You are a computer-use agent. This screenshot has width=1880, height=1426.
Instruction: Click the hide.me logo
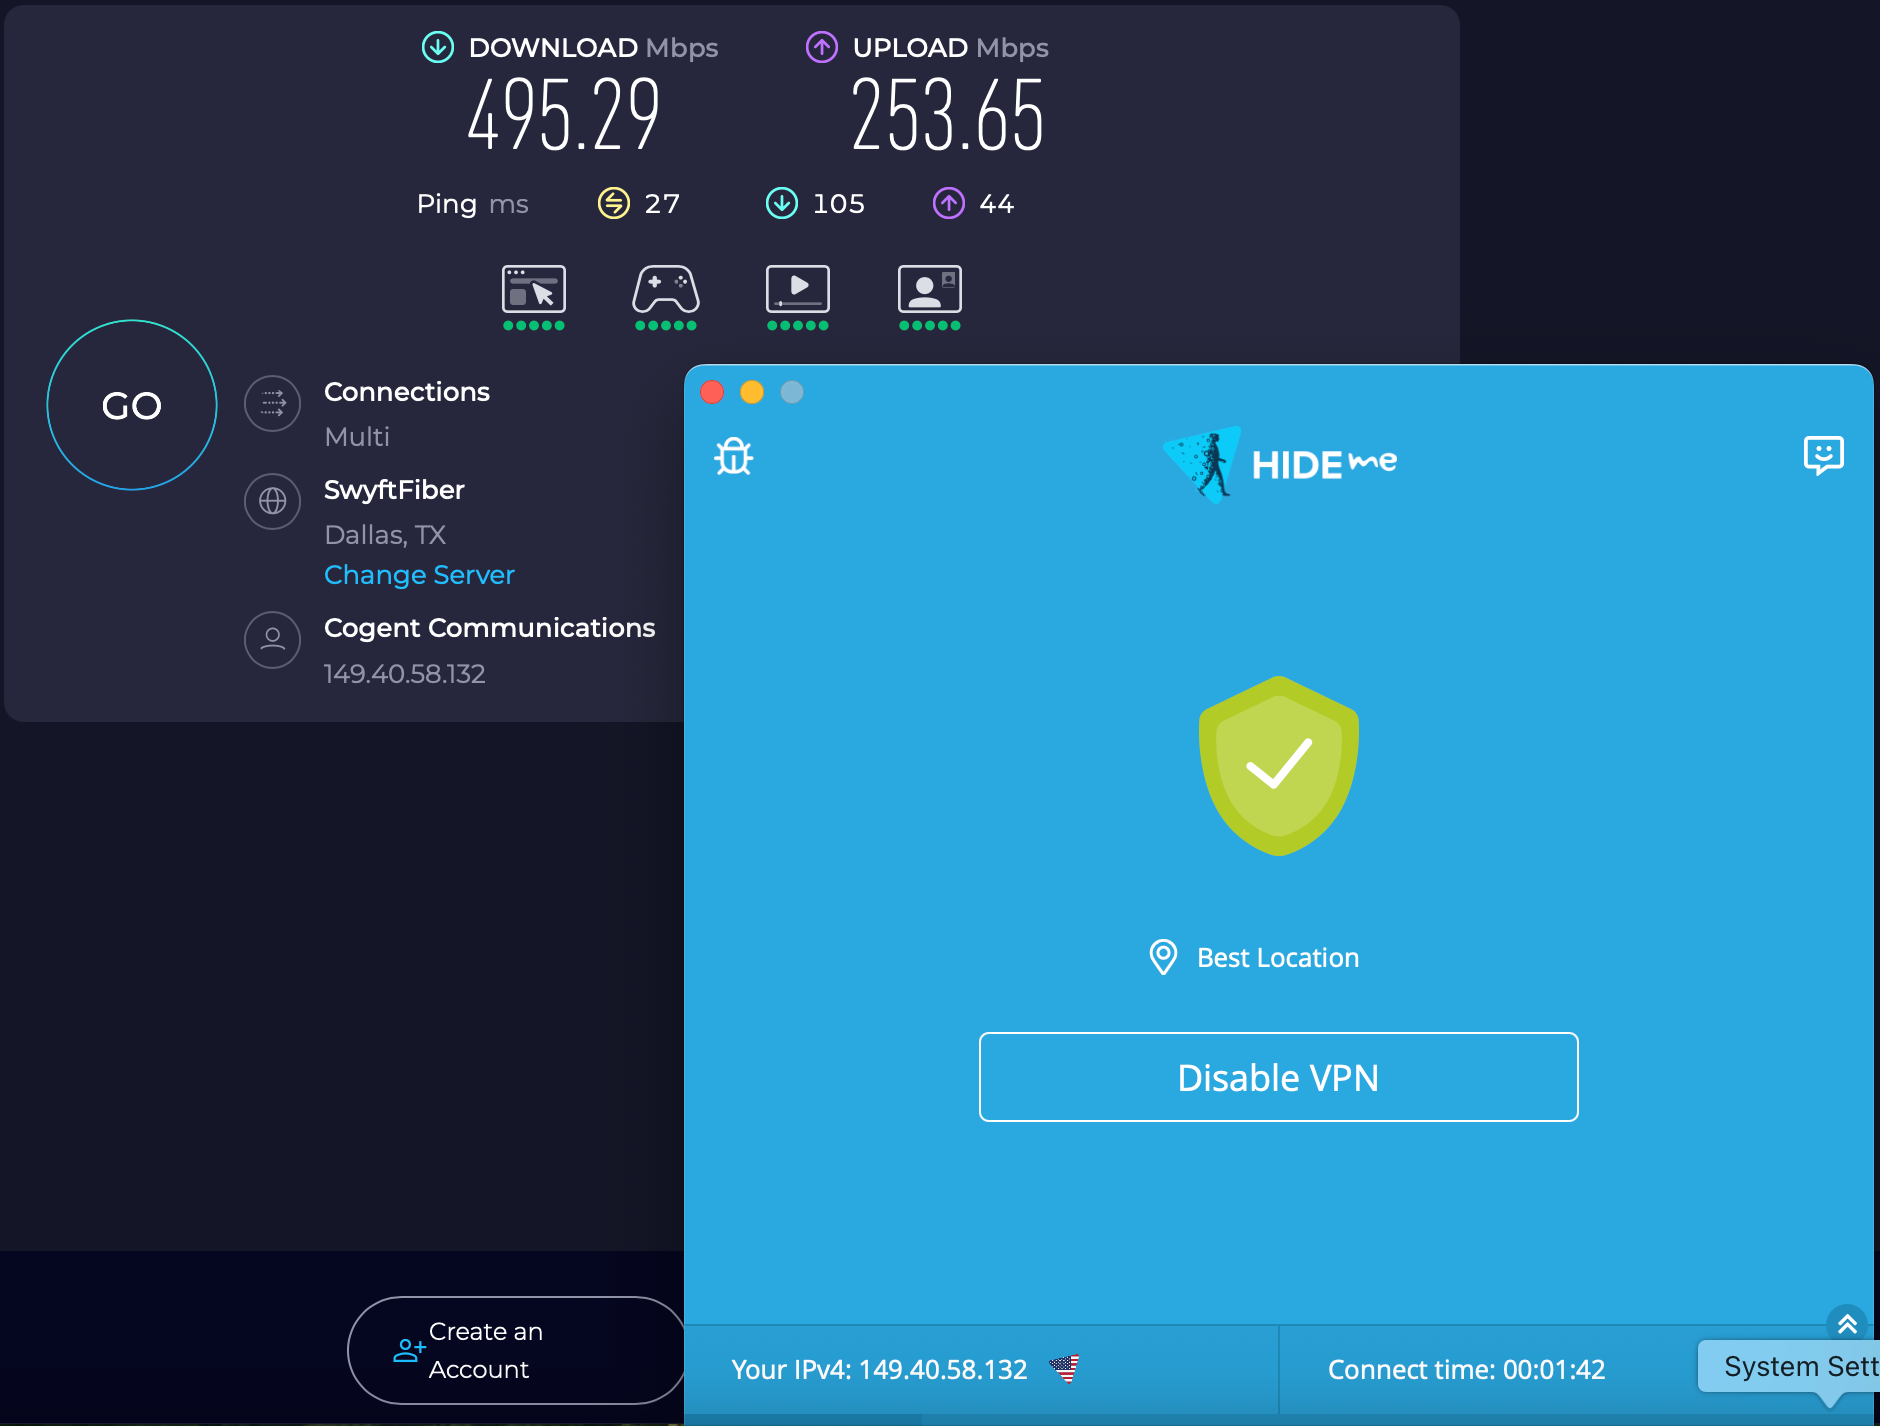point(1279,464)
